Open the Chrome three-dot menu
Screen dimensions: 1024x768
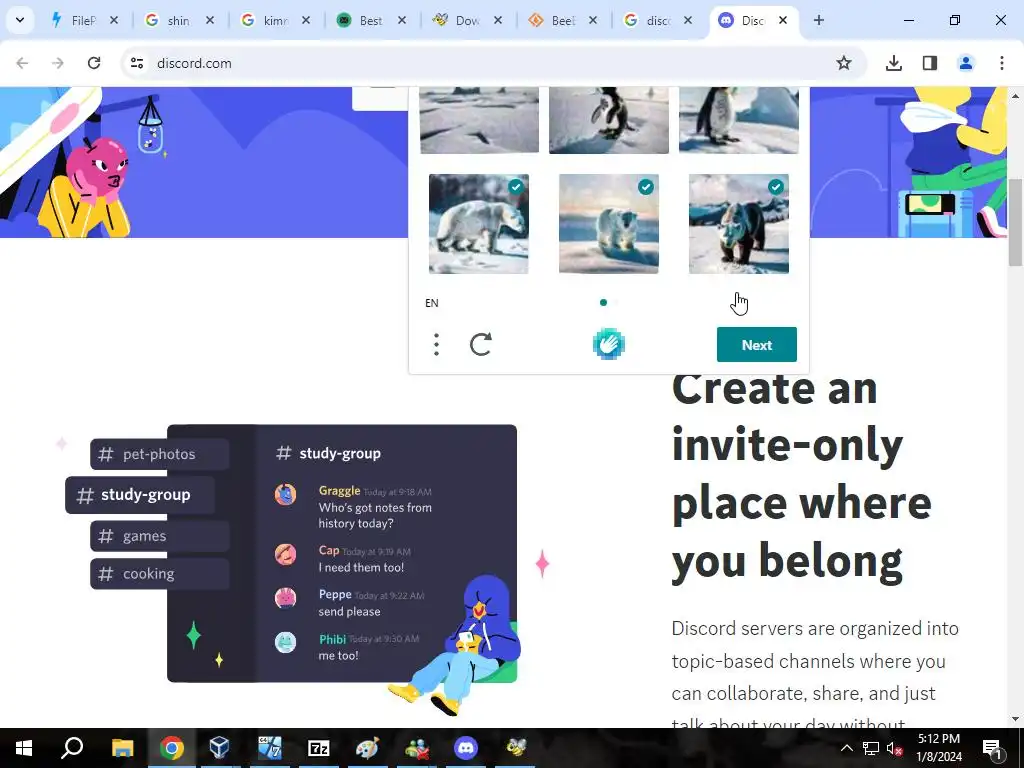click(1002, 63)
